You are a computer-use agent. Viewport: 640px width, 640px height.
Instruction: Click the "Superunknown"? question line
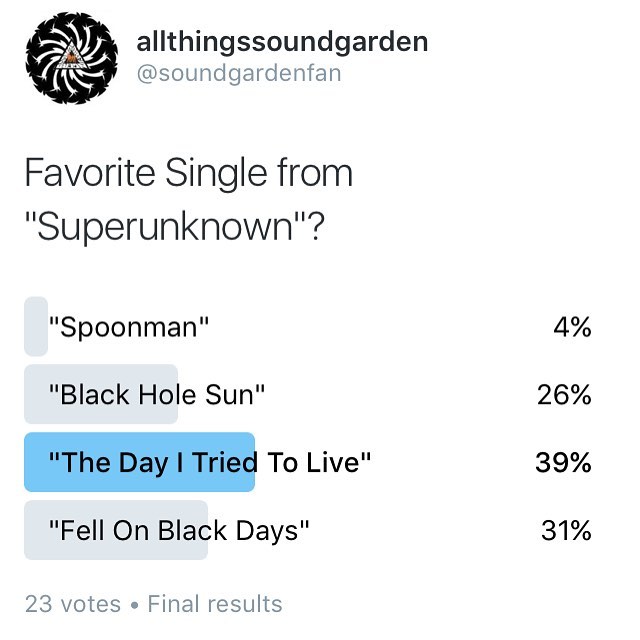pyautogui.click(x=175, y=227)
